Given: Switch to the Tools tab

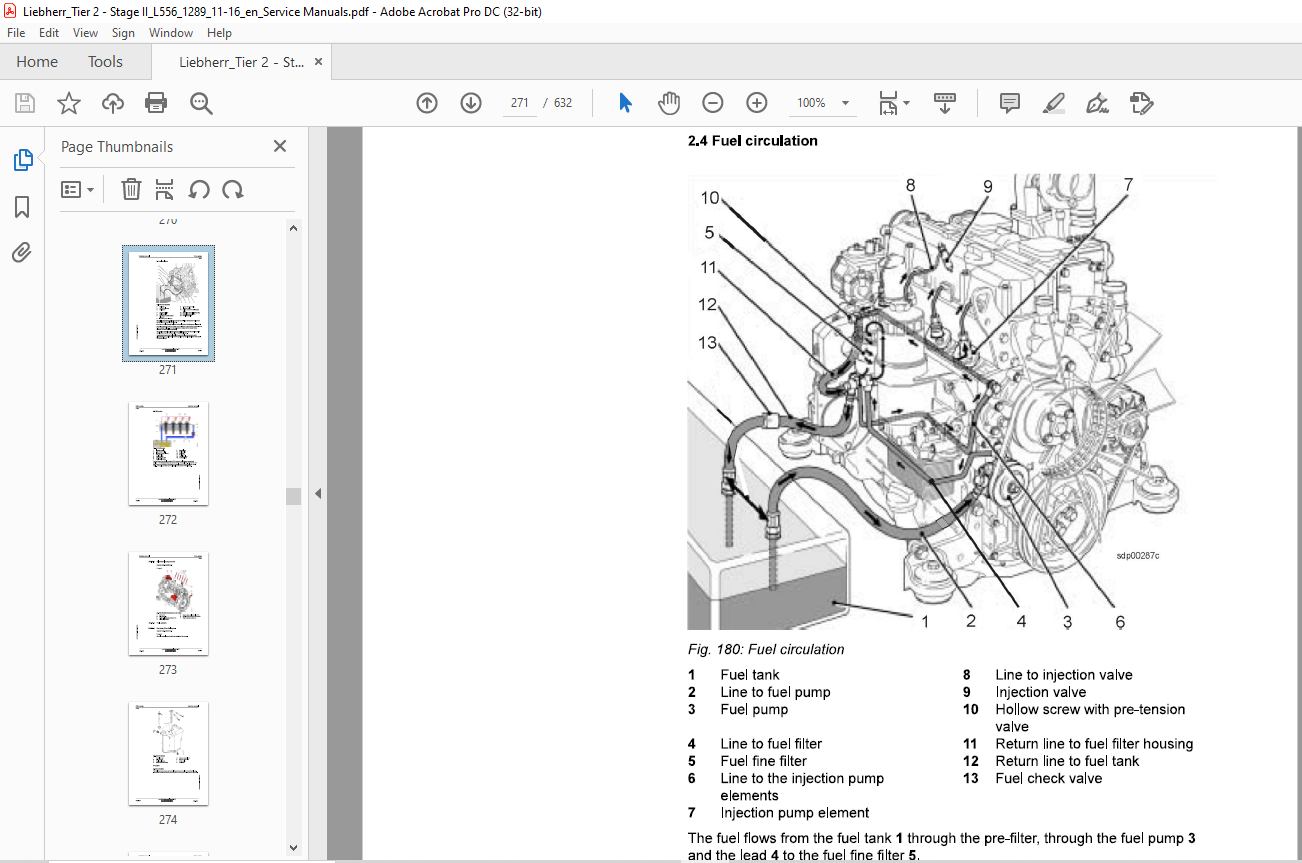Looking at the screenshot, I should 105,62.
